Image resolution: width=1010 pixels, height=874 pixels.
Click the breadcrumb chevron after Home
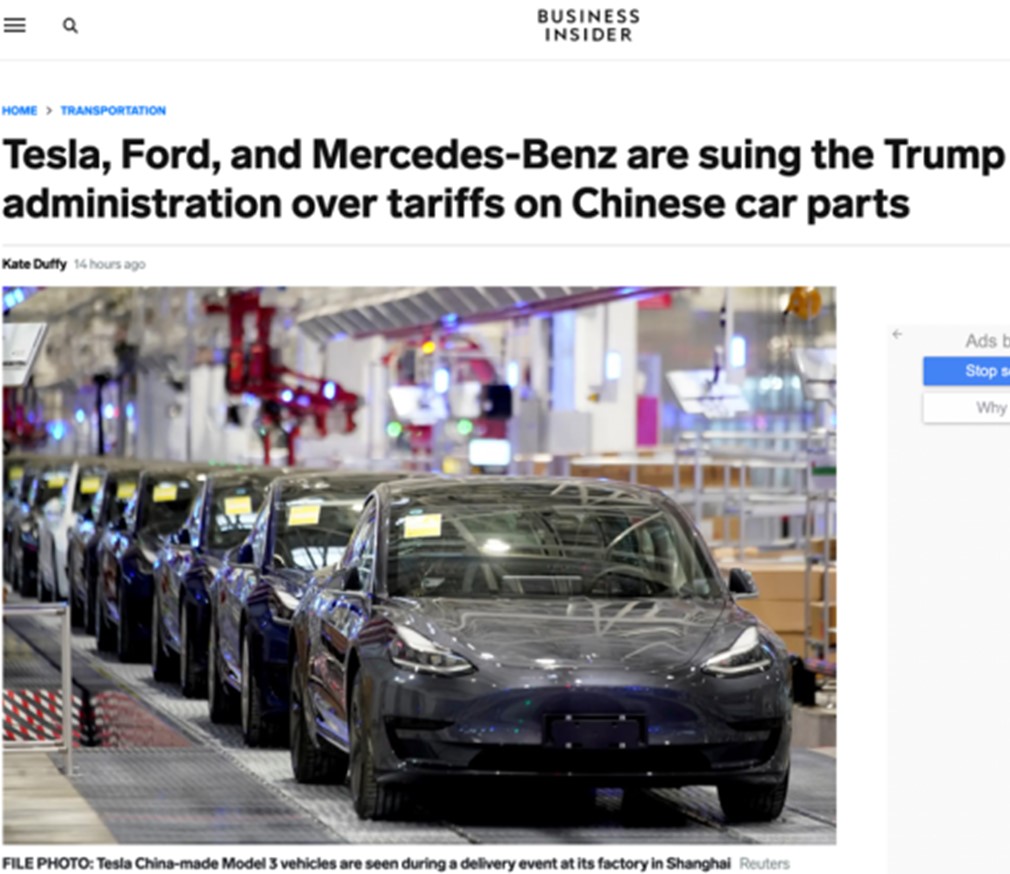click(49, 110)
